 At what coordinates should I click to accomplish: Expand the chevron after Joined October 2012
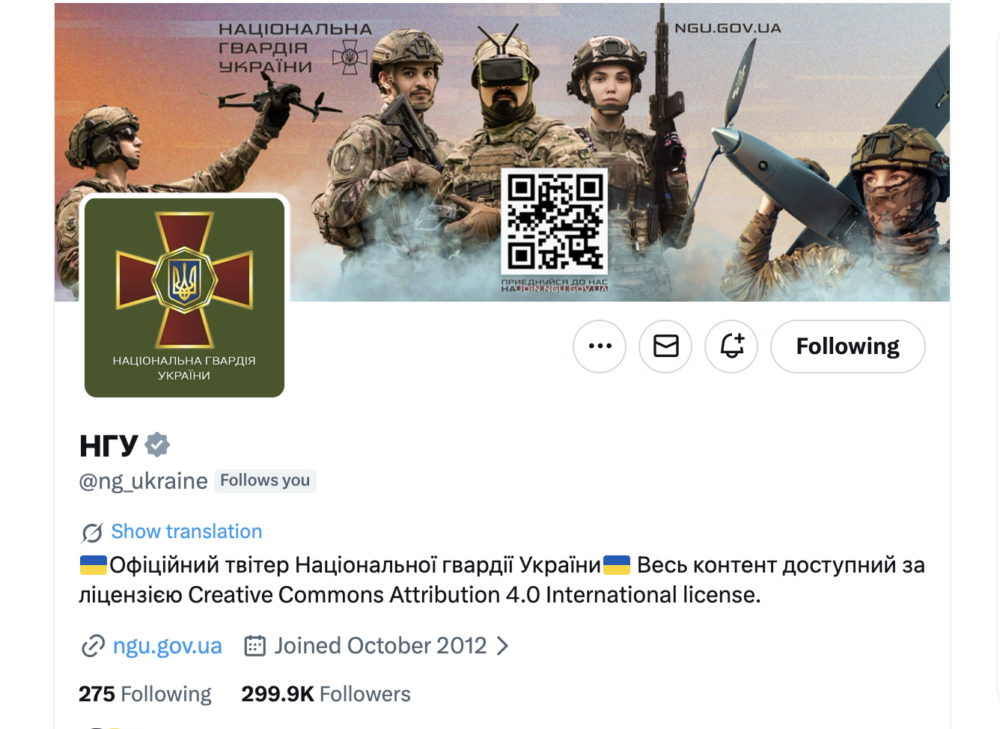pyautogui.click(x=503, y=646)
